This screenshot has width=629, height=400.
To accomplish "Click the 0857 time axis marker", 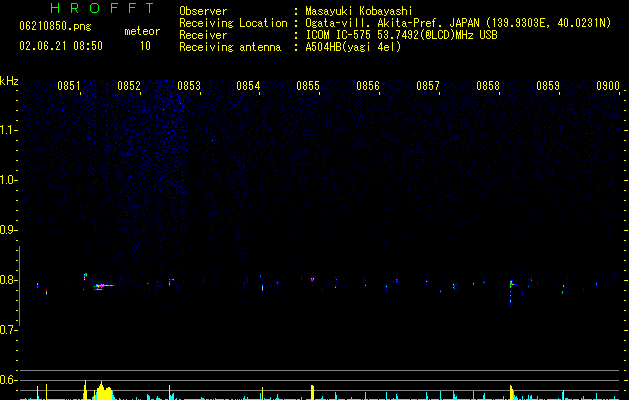I will (x=428, y=86).
